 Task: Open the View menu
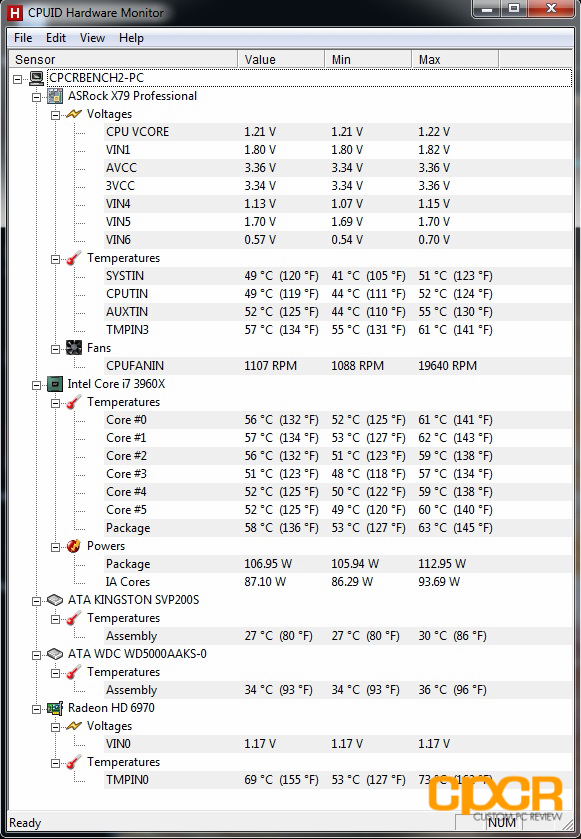pyautogui.click(x=92, y=38)
